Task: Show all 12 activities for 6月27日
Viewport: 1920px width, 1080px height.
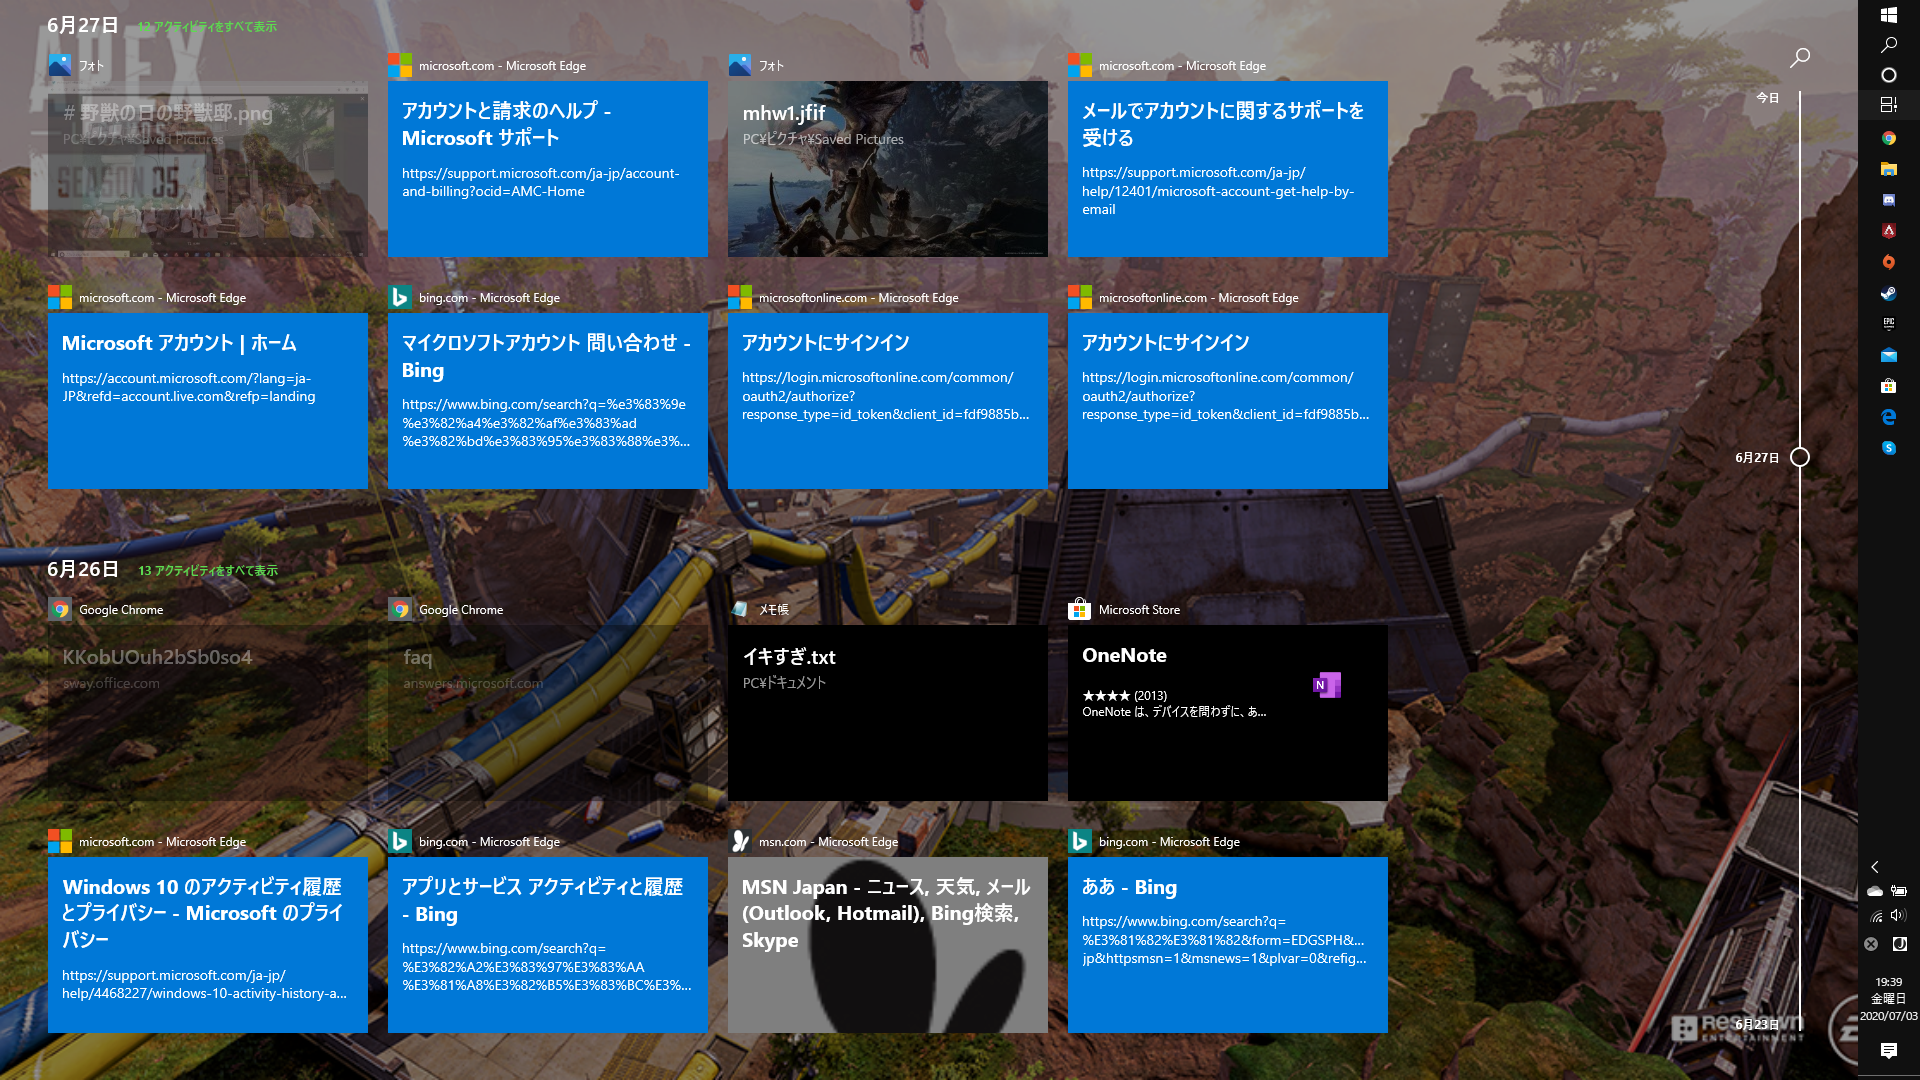Action: pyautogui.click(x=207, y=27)
